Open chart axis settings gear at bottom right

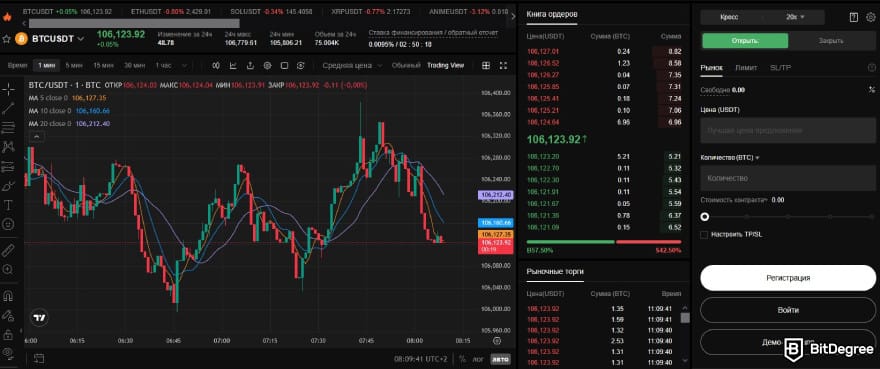[x=497, y=340]
